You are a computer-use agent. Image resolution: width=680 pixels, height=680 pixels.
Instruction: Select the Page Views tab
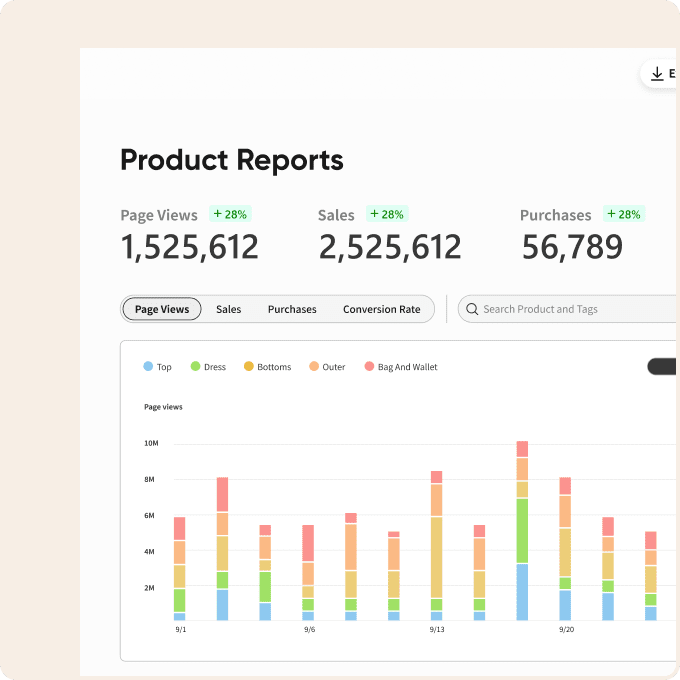click(x=162, y=309)
